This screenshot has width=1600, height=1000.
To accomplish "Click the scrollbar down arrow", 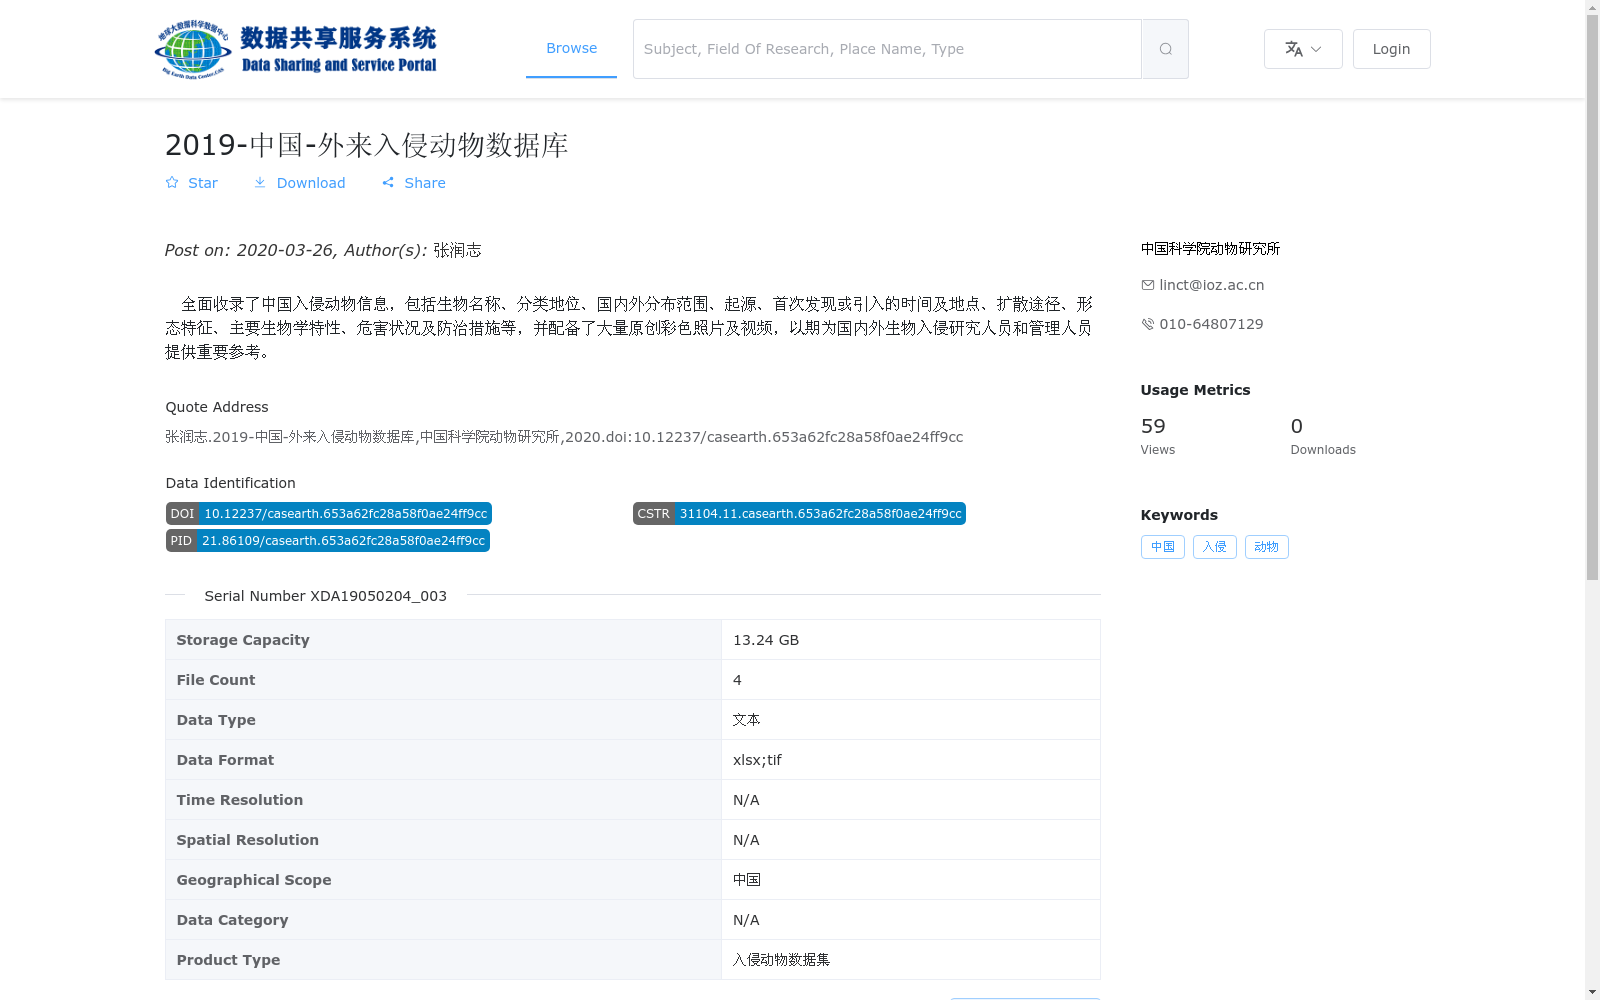I will 1592,992.
